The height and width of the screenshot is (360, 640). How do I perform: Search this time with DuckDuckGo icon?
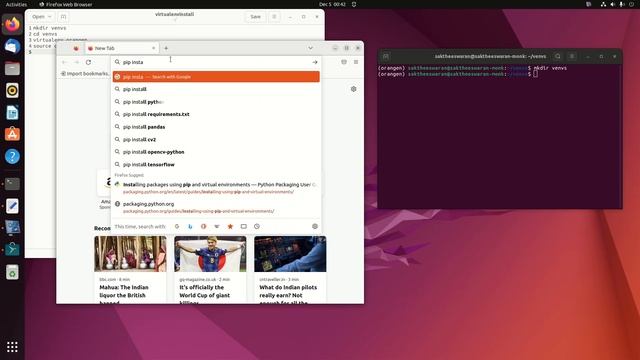pos(203,227)
